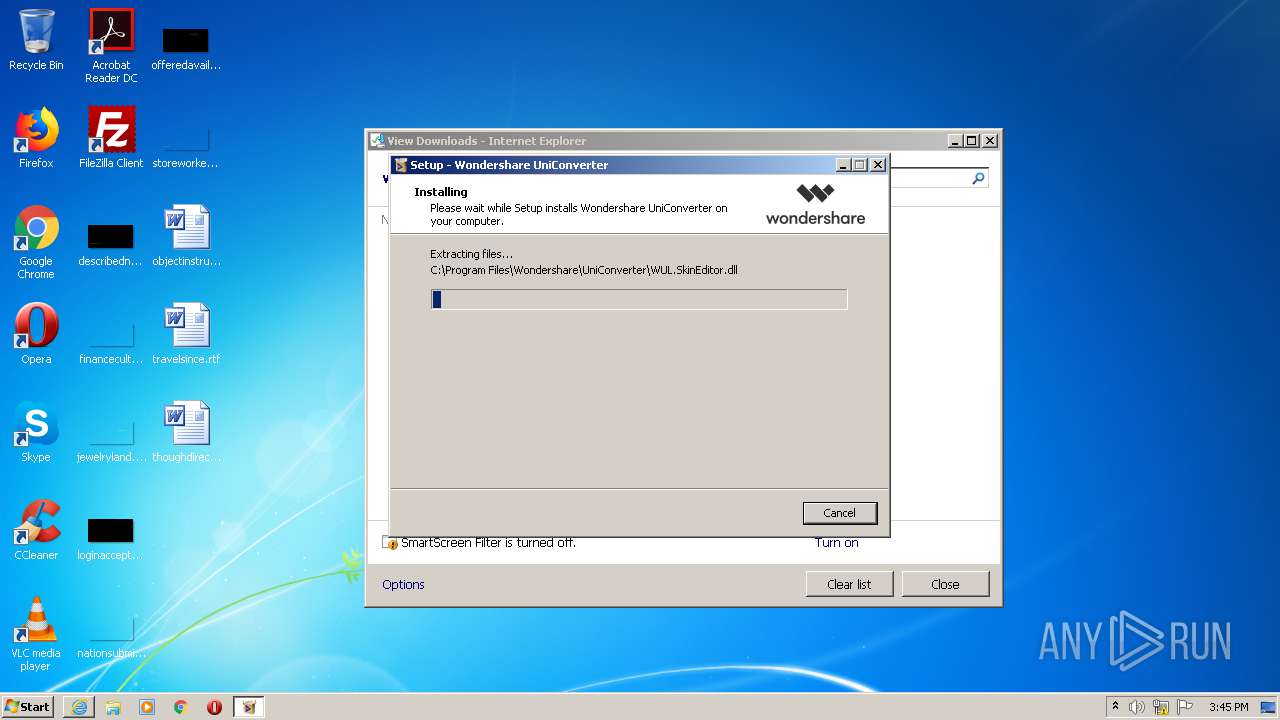Open VLC media player shortcut
The height and width of the screenshot is (720, 1280).
(36, 634)
